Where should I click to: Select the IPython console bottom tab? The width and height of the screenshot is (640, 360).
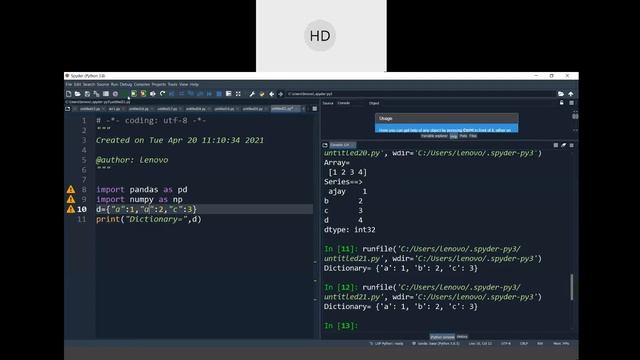(x=442, y=337)
